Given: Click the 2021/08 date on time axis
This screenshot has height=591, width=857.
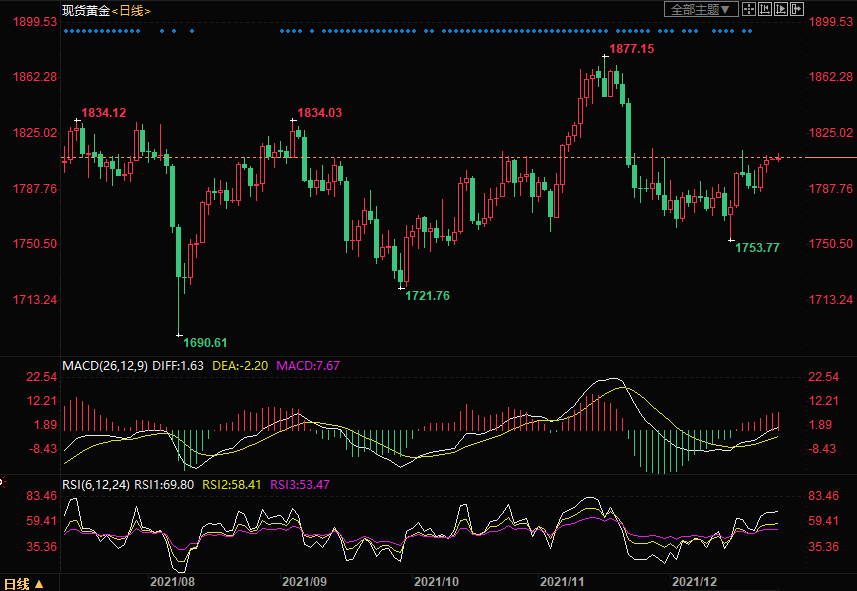Looking at the screenshot, I should [x=172, y=581].
